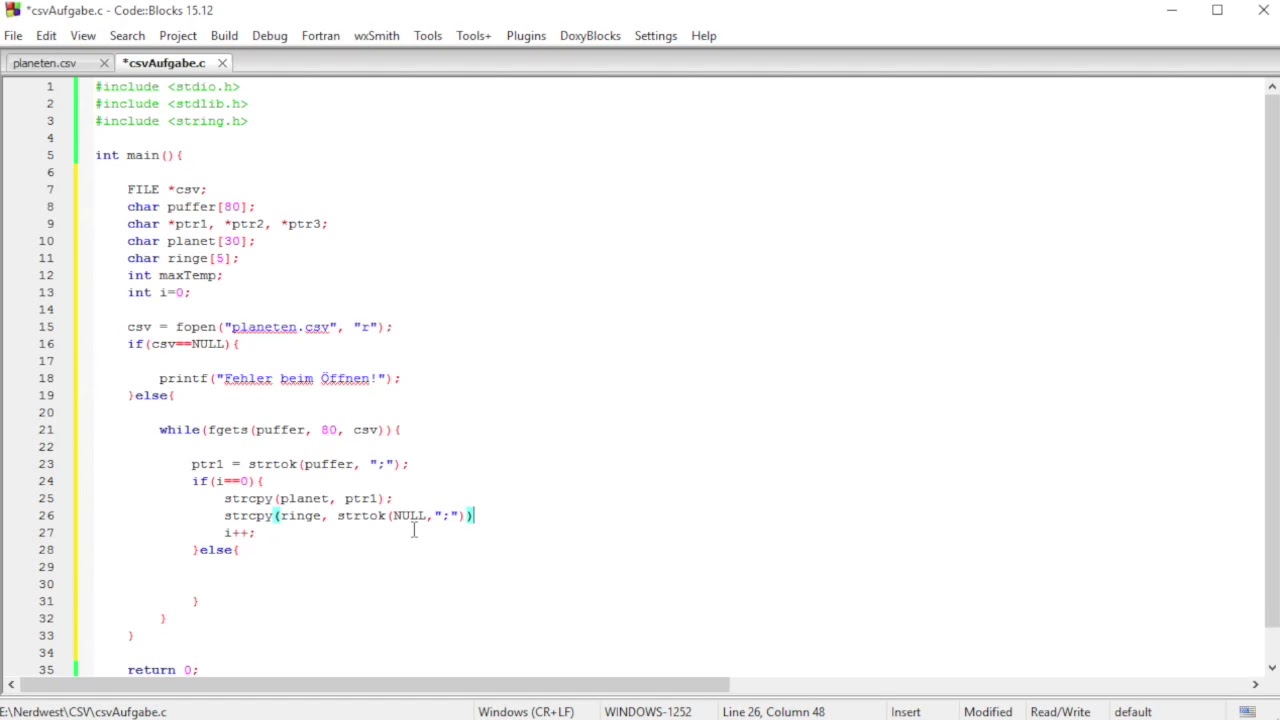The height and width of the screenshot is (720, 1280).
Task: Click the horizontal scrollbar thumb
Action: (x=374, y=685)
